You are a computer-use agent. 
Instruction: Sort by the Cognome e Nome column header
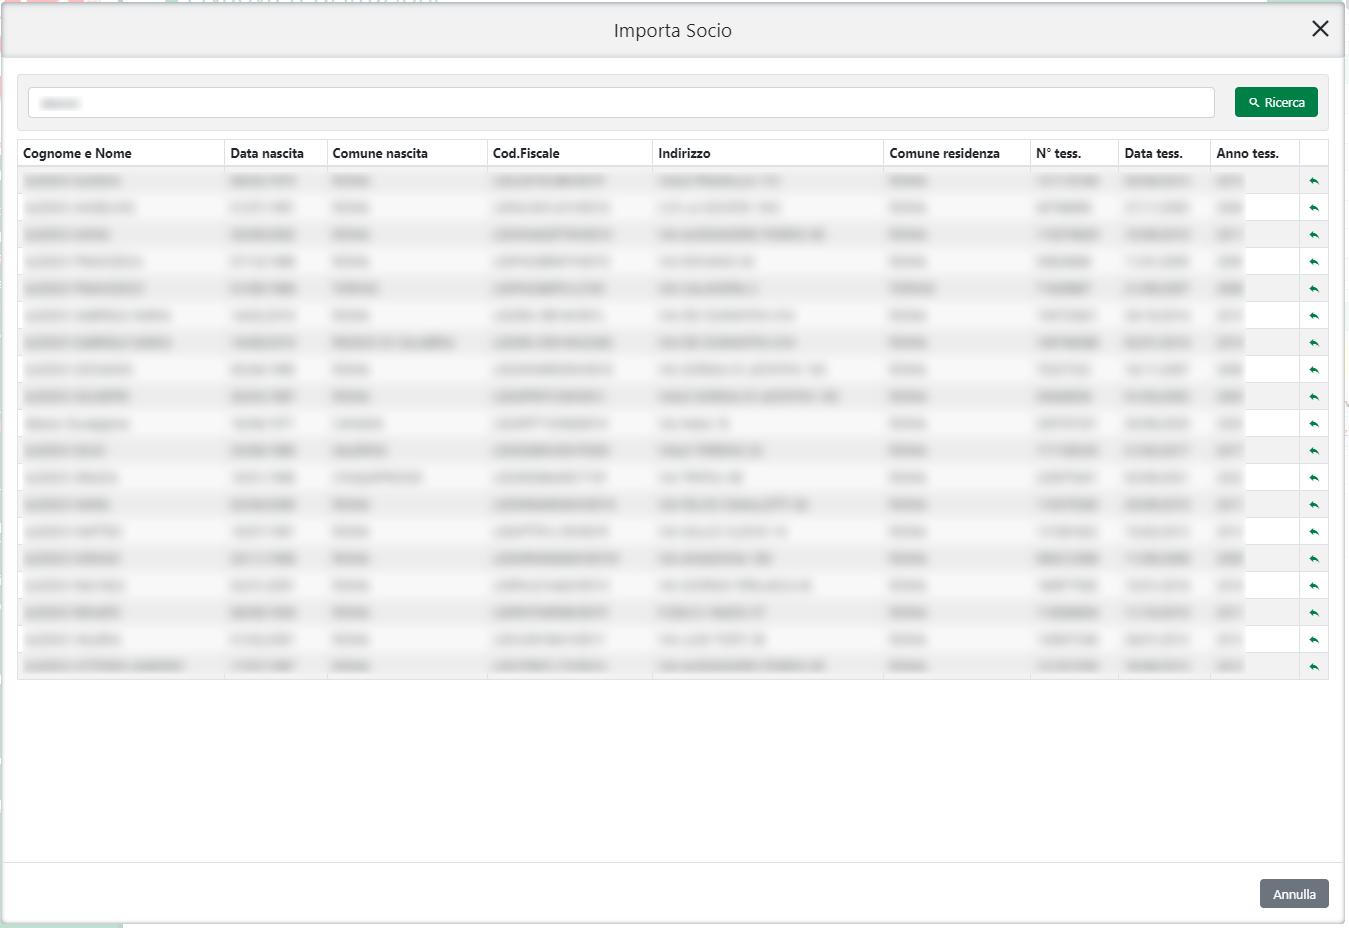pyautogui.click(x=77, y=153)
